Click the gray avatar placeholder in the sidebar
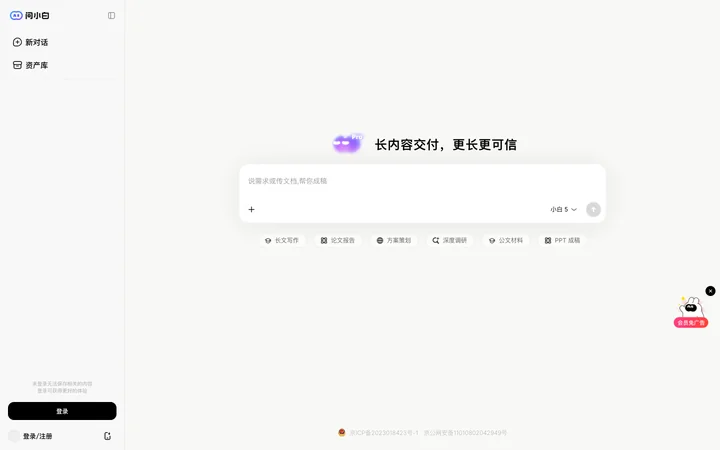720x450 pixels. 14,436
